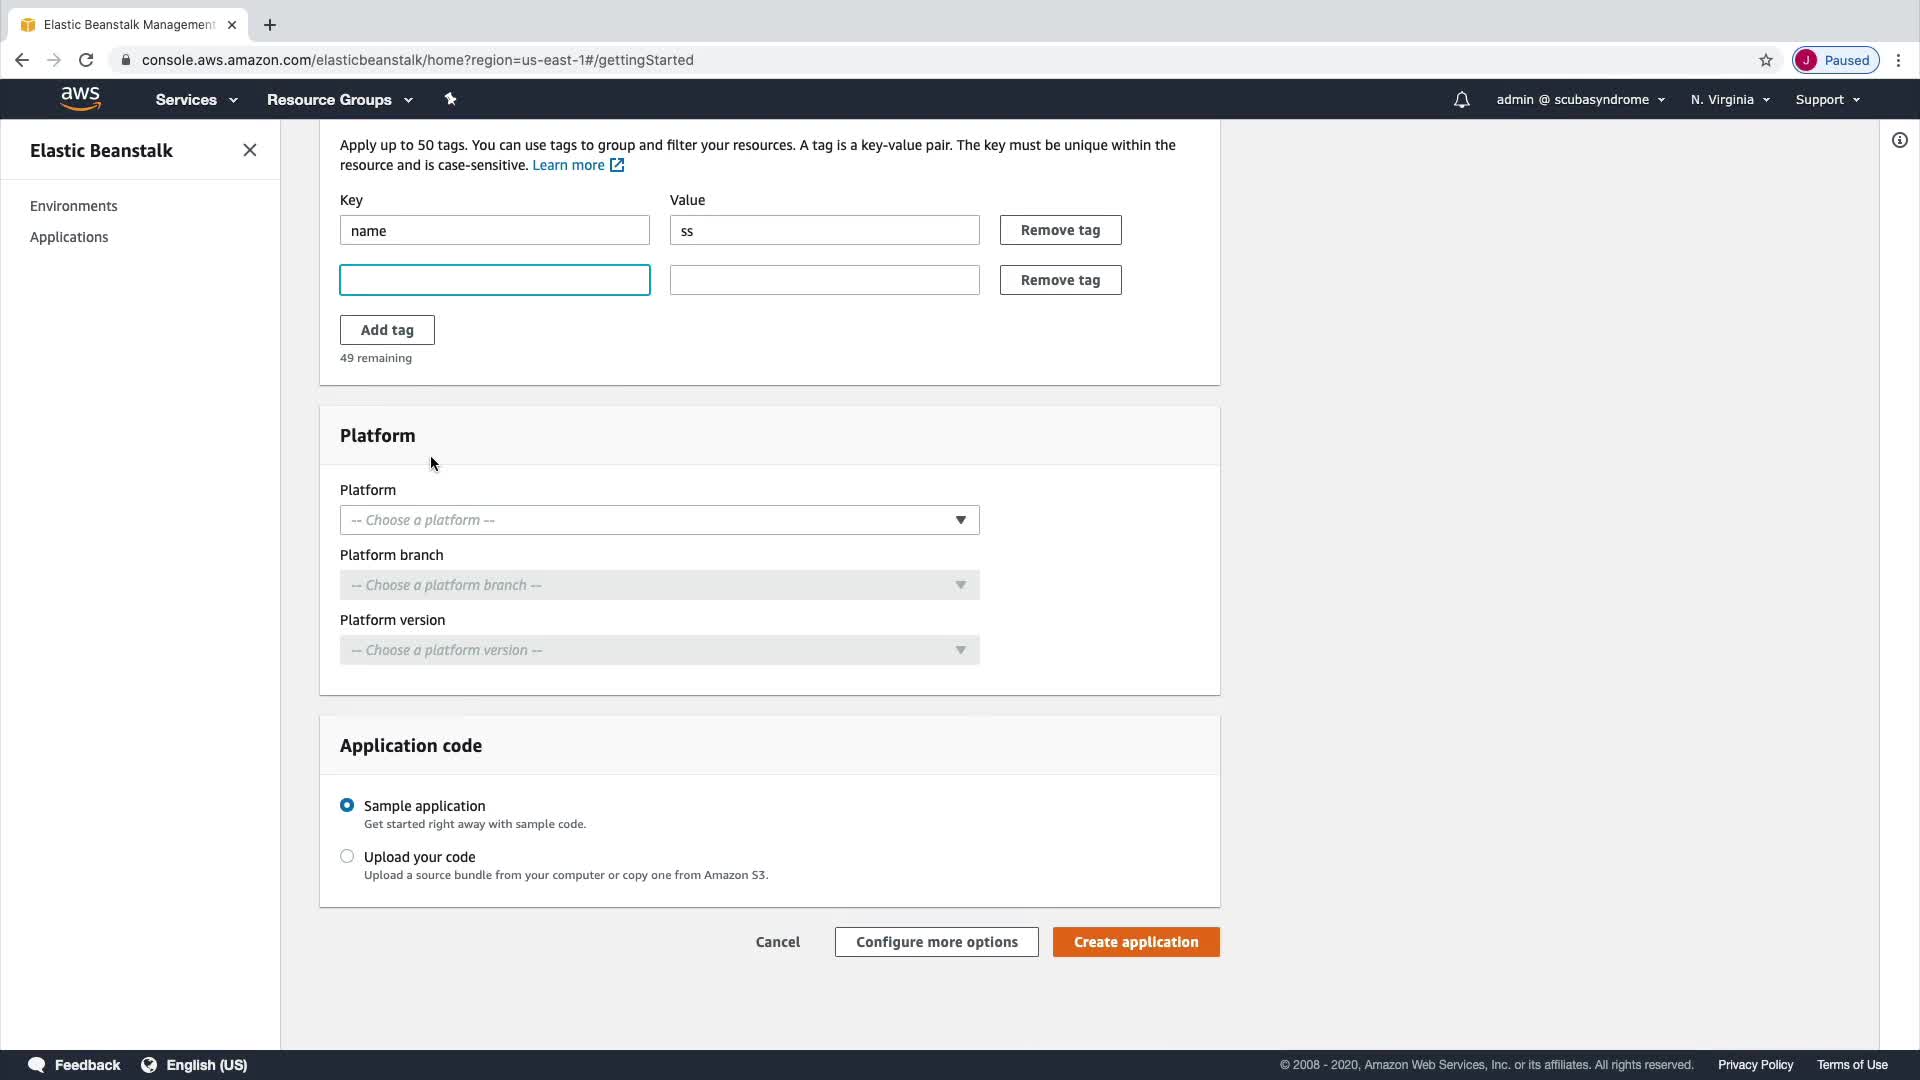Bookmark this page with the star icon
This screenshot has height=1080, width=1920.
tap(1765, 60)
